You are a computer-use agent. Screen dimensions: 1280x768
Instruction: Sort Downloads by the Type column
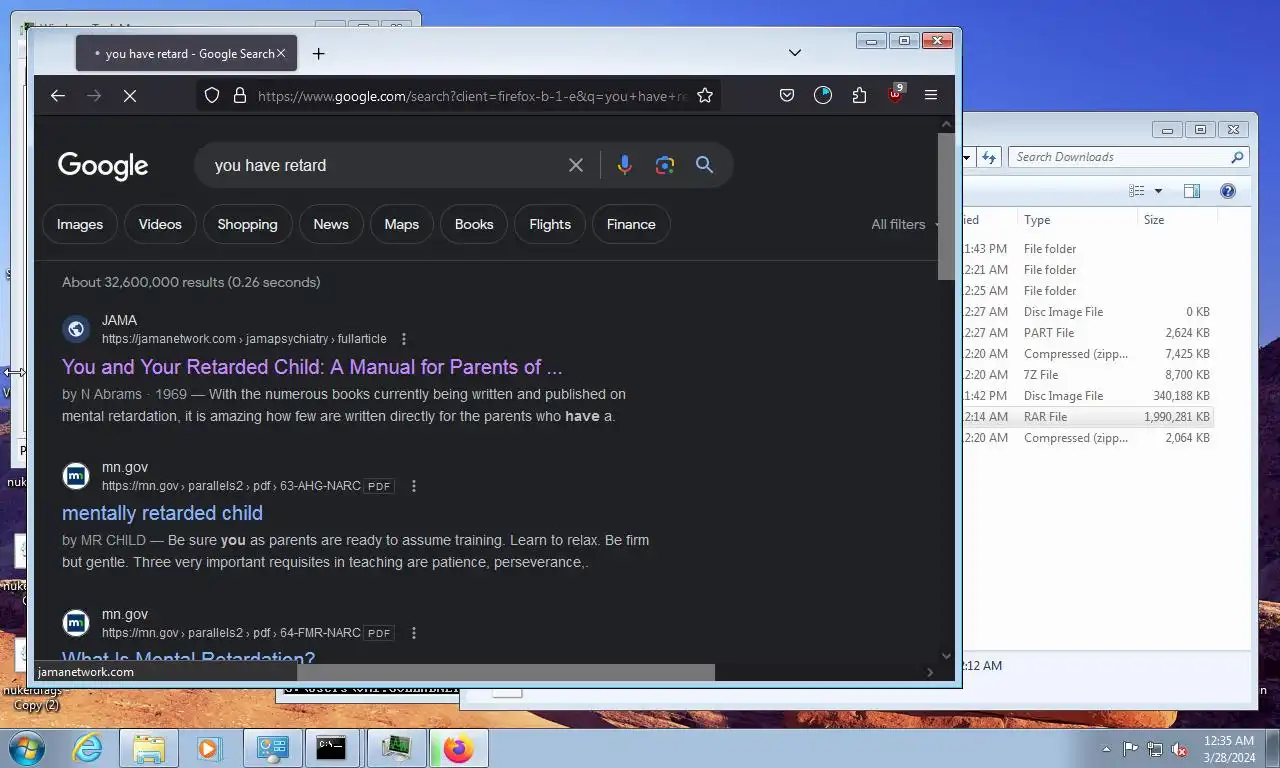[x=1077, y=220]
